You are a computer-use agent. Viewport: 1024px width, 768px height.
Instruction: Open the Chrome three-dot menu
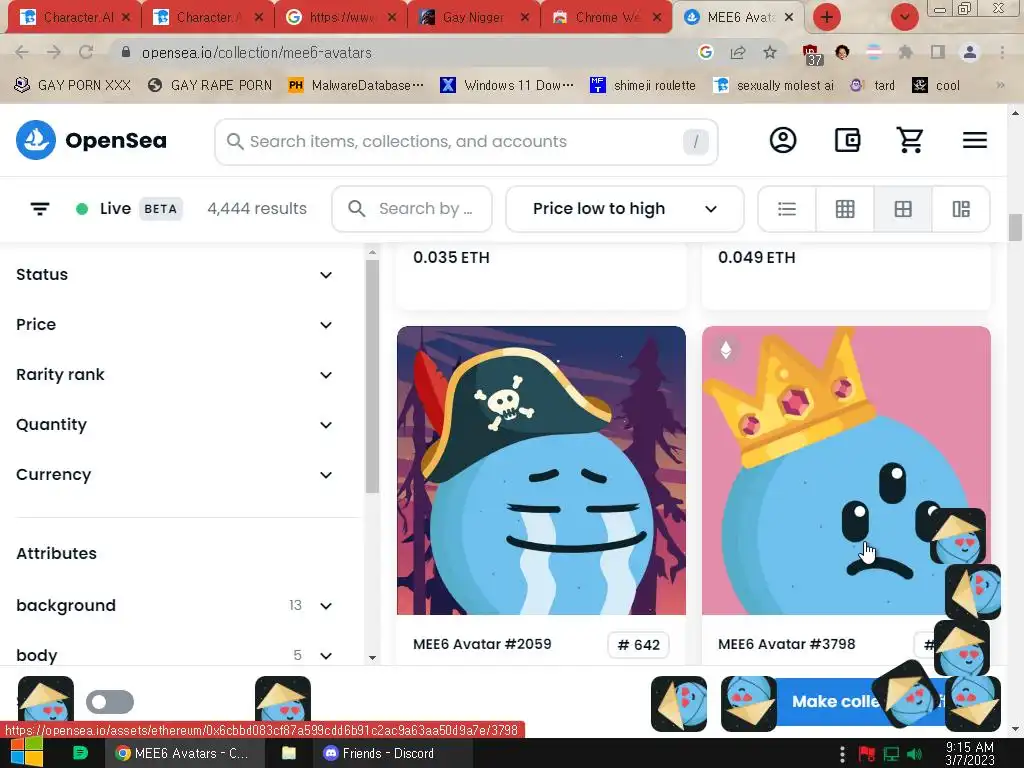[1002, 52]
